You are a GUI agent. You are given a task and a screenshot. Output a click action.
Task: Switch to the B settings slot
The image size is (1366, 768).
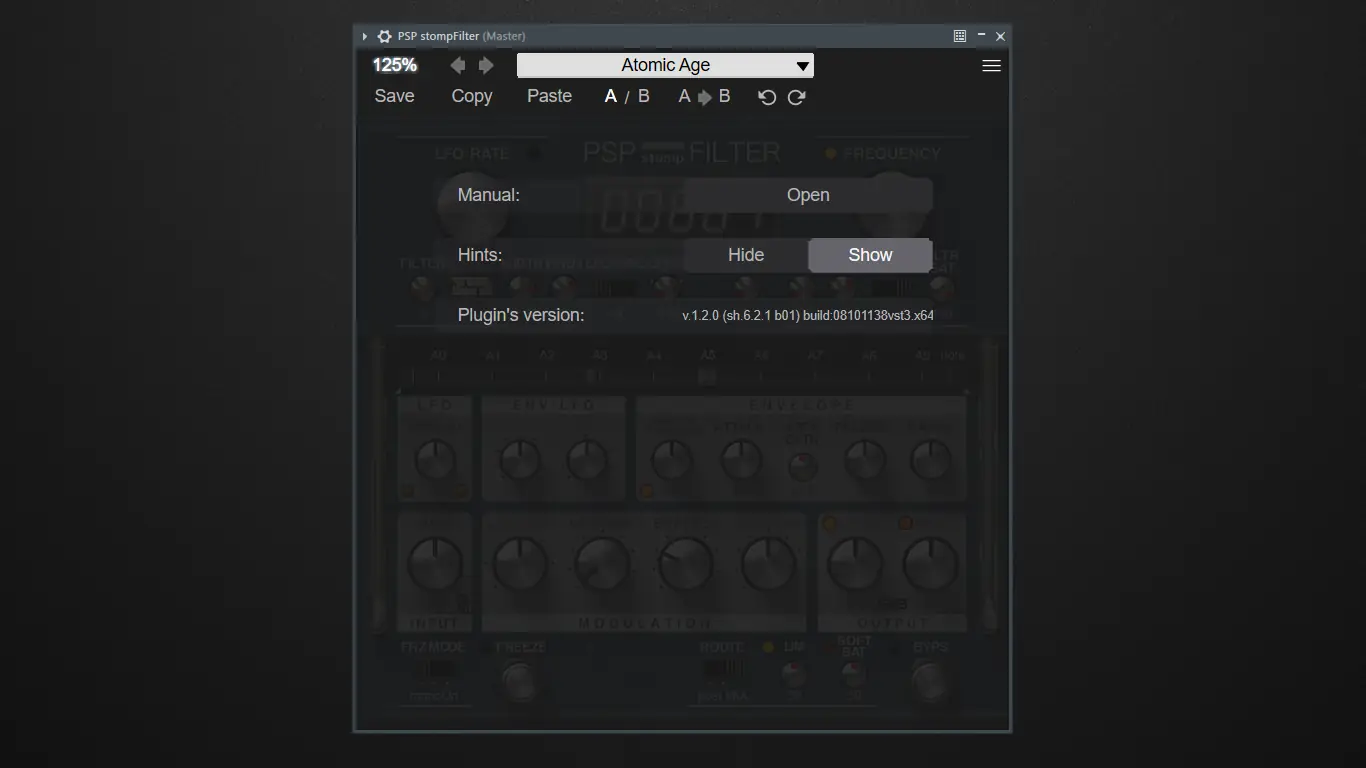coord(644,96)
